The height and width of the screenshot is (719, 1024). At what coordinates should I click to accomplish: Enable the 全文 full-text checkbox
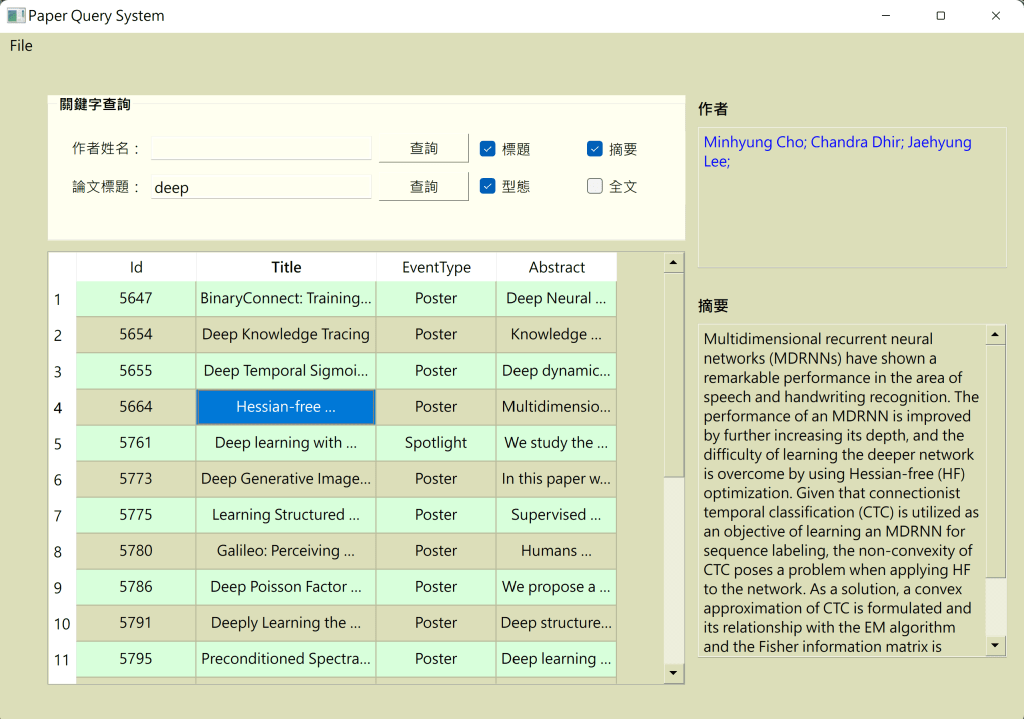coord(595,186)
